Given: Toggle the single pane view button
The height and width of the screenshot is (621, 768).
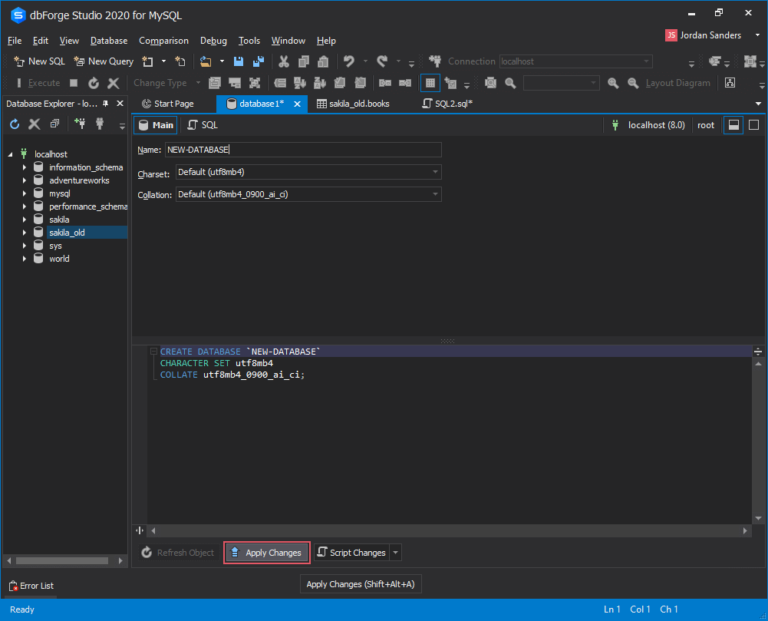Looking at the screenshot, I should 754,125.
